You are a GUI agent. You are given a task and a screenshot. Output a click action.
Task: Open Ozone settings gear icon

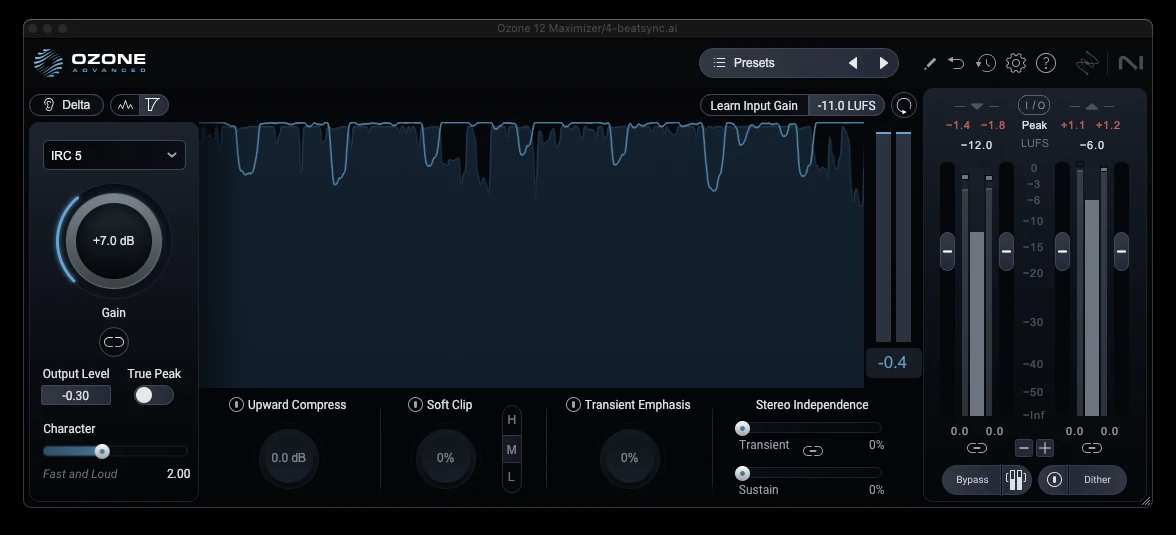click(x=1016, y=63)
